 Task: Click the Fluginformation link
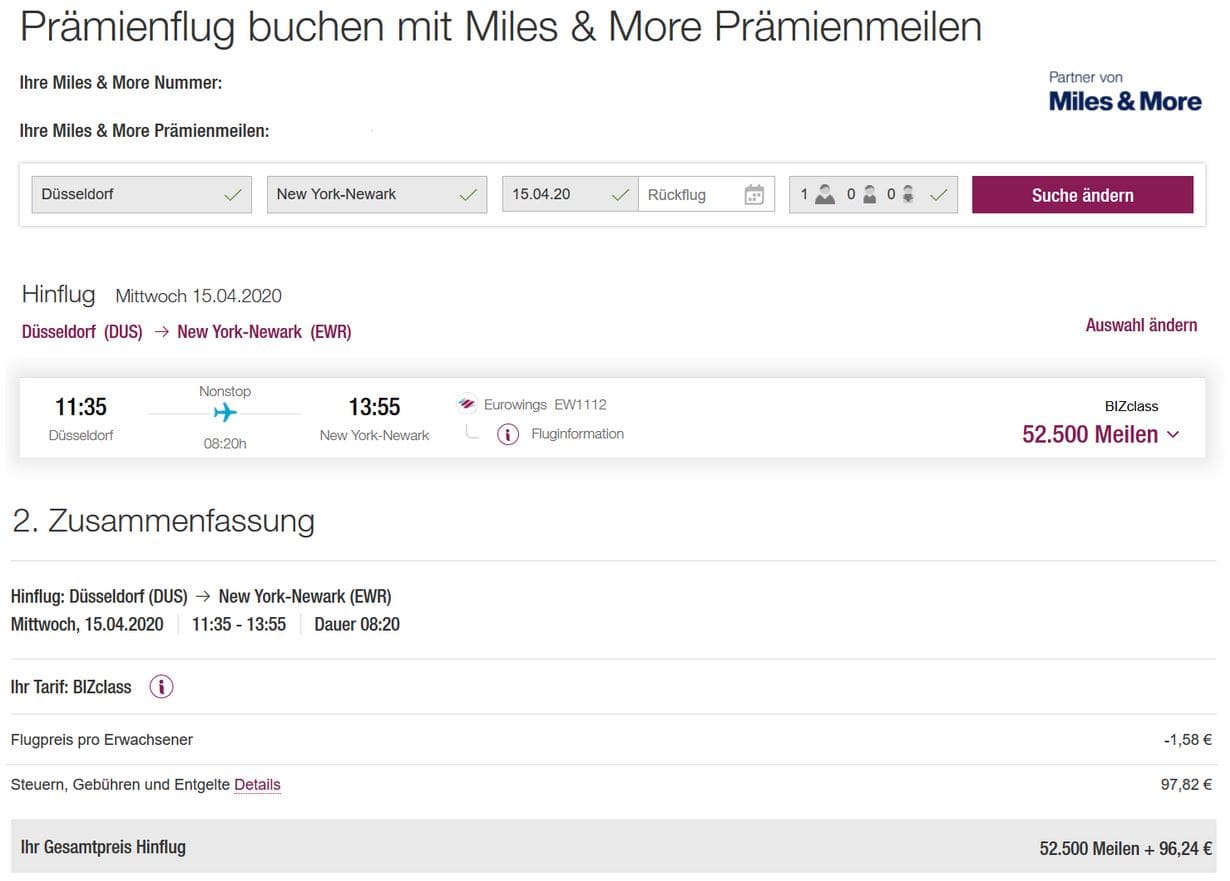tap(577, 434)
